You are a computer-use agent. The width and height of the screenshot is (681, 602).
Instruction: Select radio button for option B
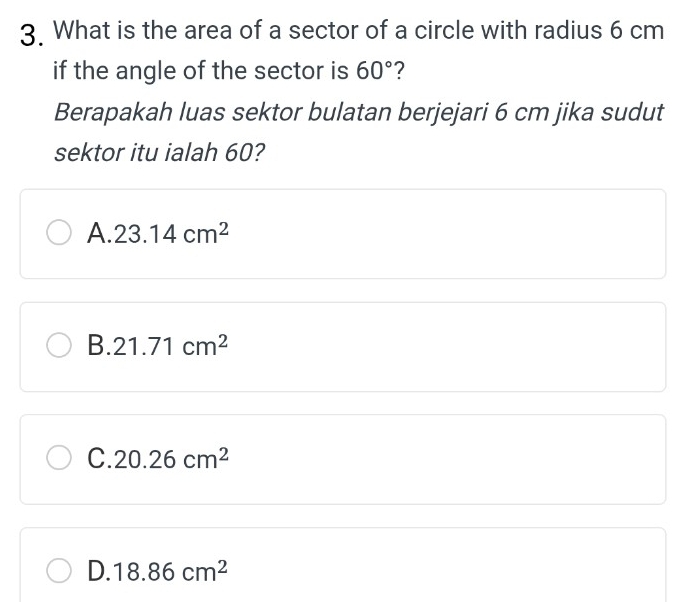coord(59,345)
